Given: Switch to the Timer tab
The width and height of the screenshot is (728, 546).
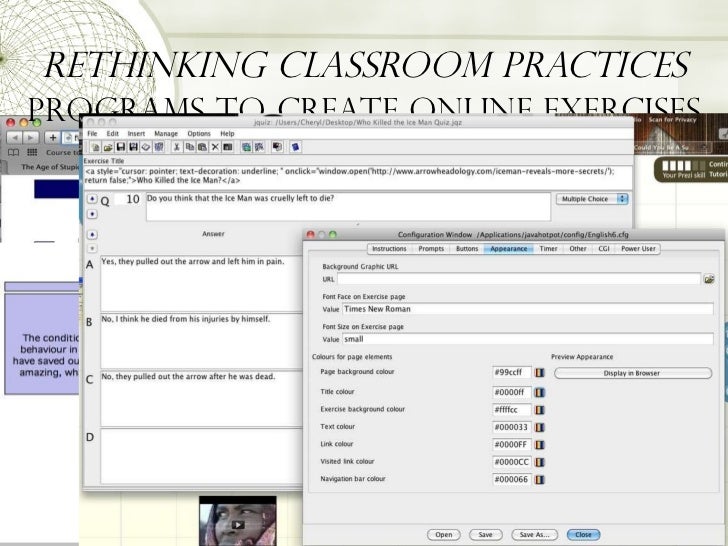Looking at the screenshot, I should point(548,248).
